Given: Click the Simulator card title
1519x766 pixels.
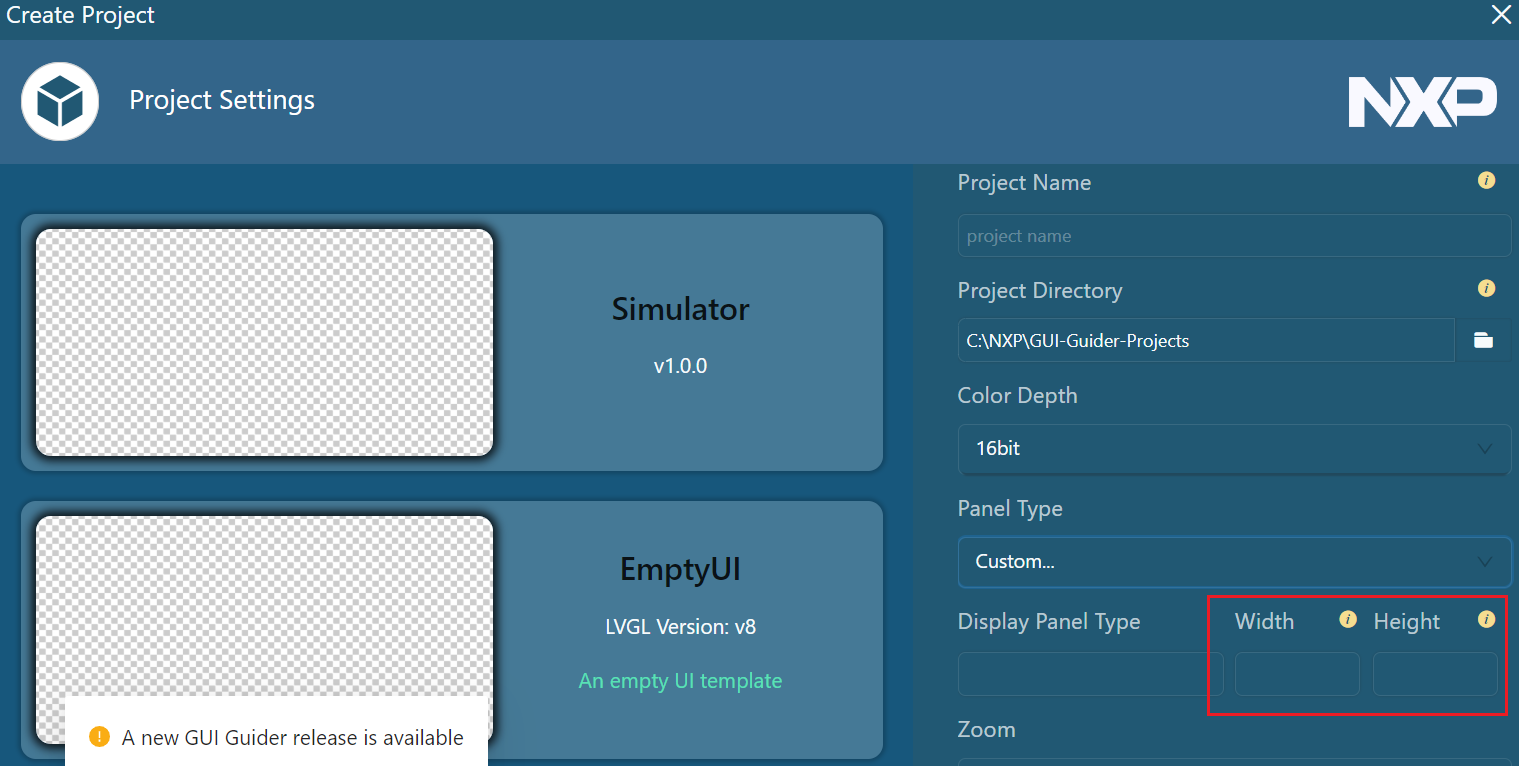Looking at the screenshot, I should point(680,309).
